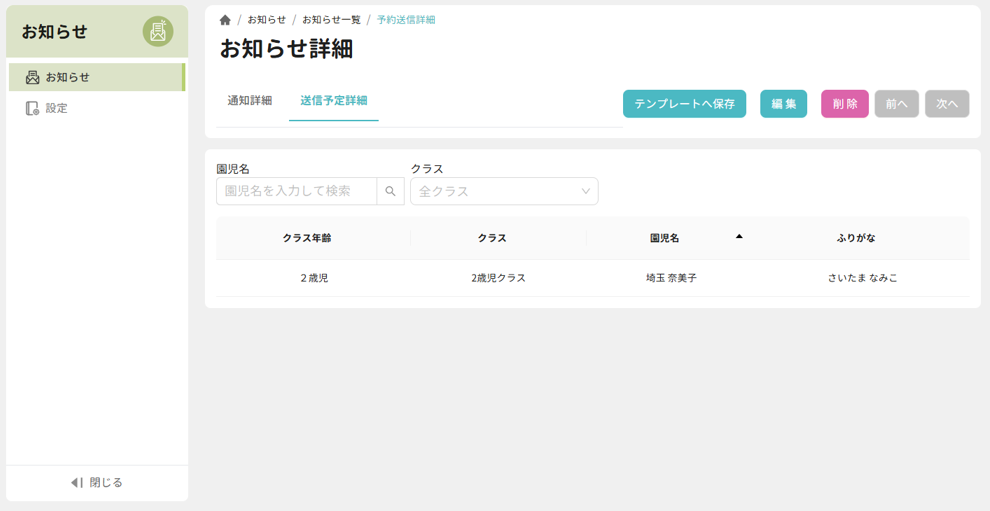Open the お知らせ breadcrumb link
This screenshot has height=511, width=990.
coord(266,20)
